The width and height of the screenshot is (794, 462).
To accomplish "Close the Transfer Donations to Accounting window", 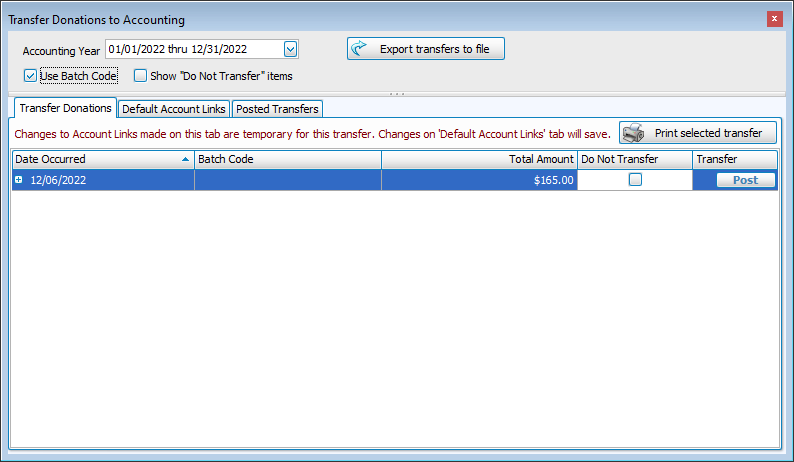I will (774, 19).
